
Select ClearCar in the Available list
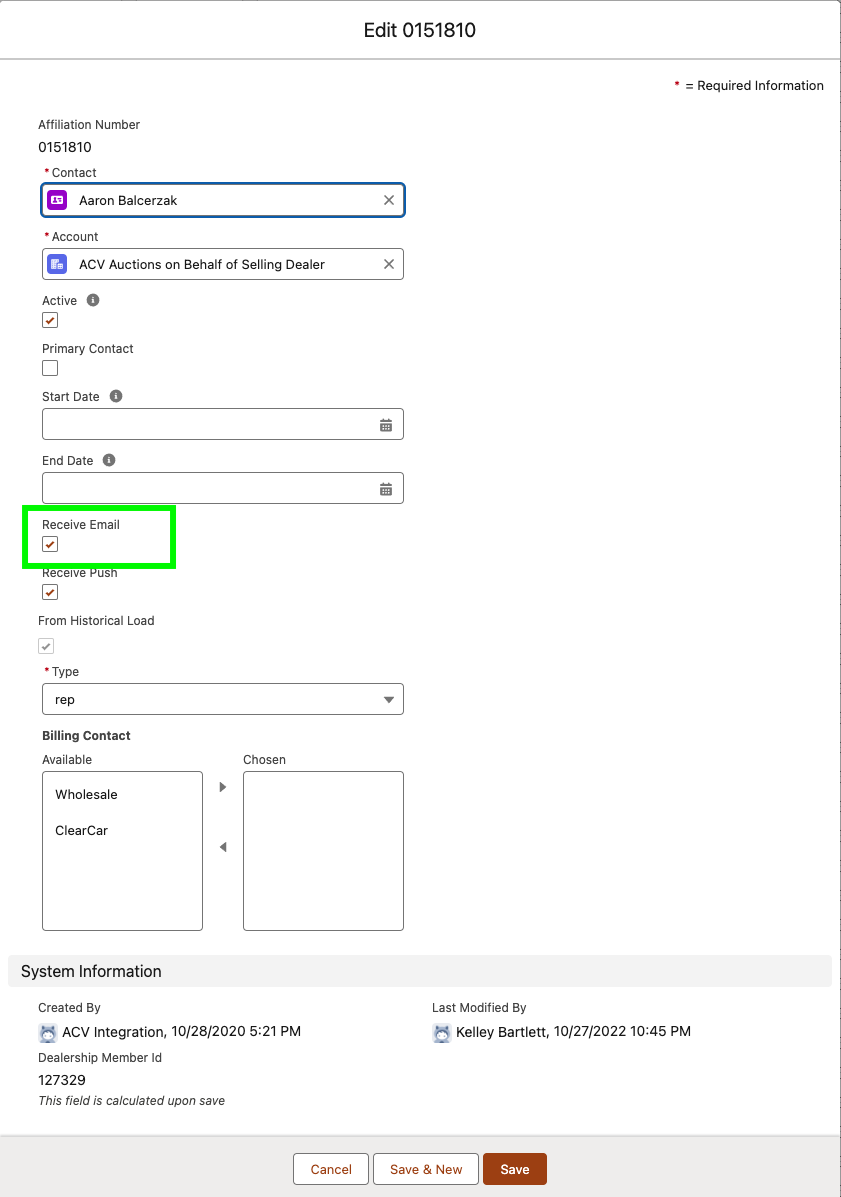[x=82, y=831]
